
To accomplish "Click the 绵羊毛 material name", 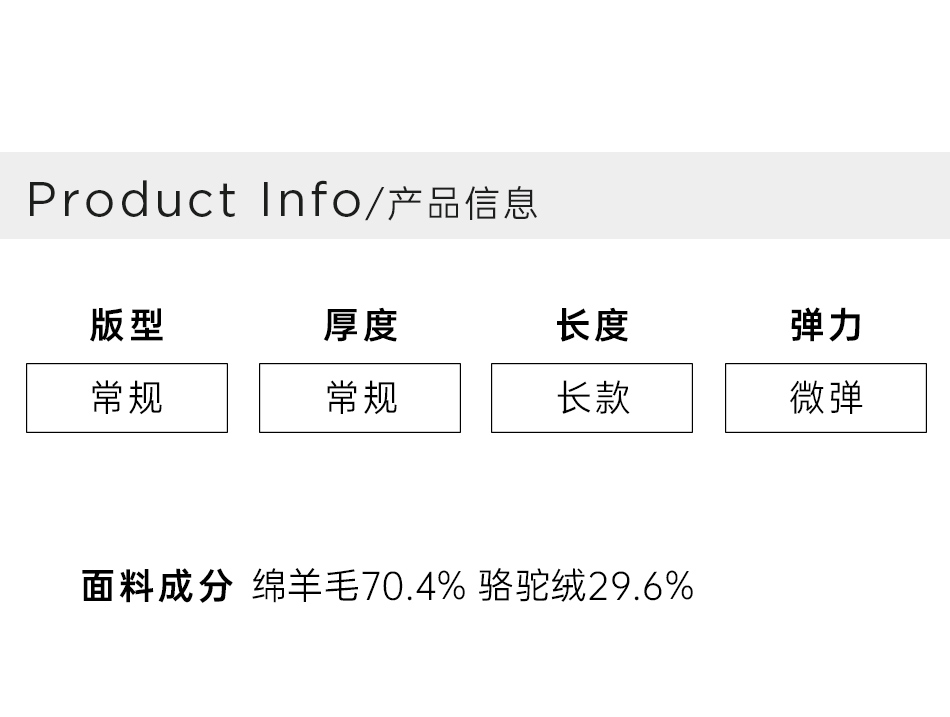I will [x=305, y=586].
